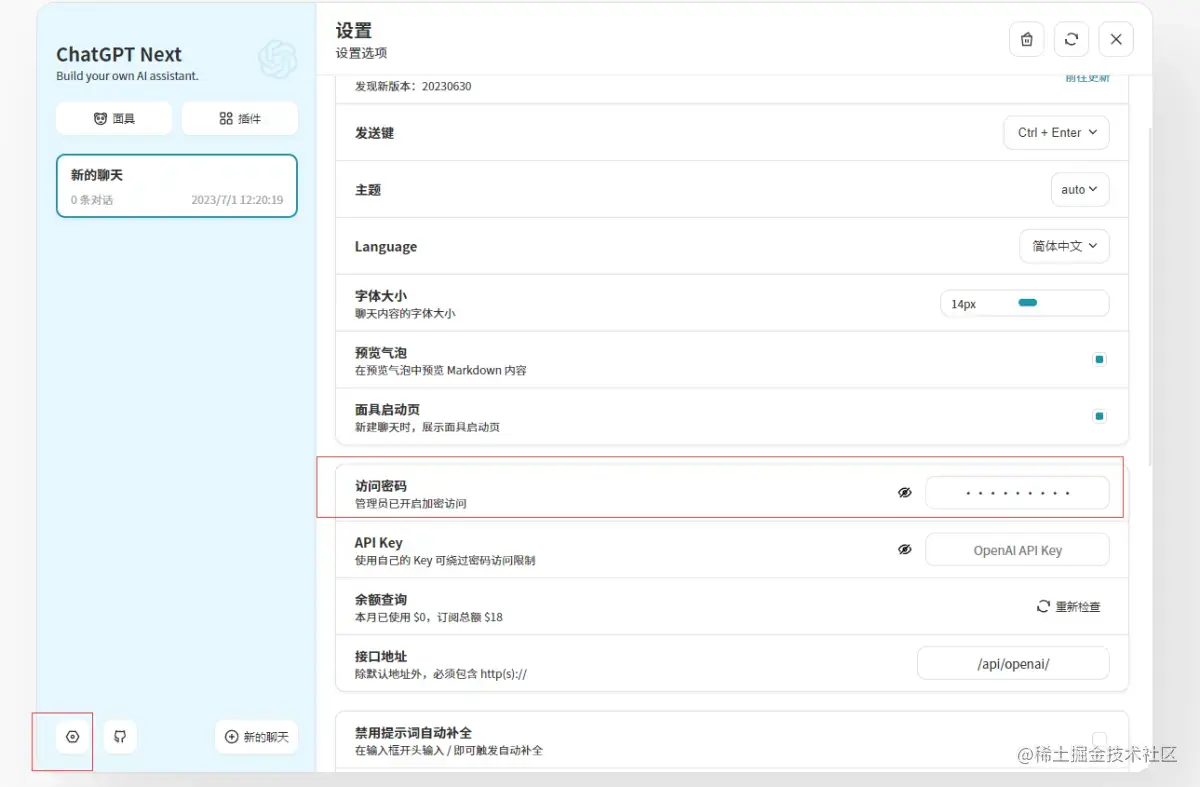The width and height of the screenshot is (1200, 787).
Task: Click the 发现新版本:20230630 text
Action: point(413,86)
